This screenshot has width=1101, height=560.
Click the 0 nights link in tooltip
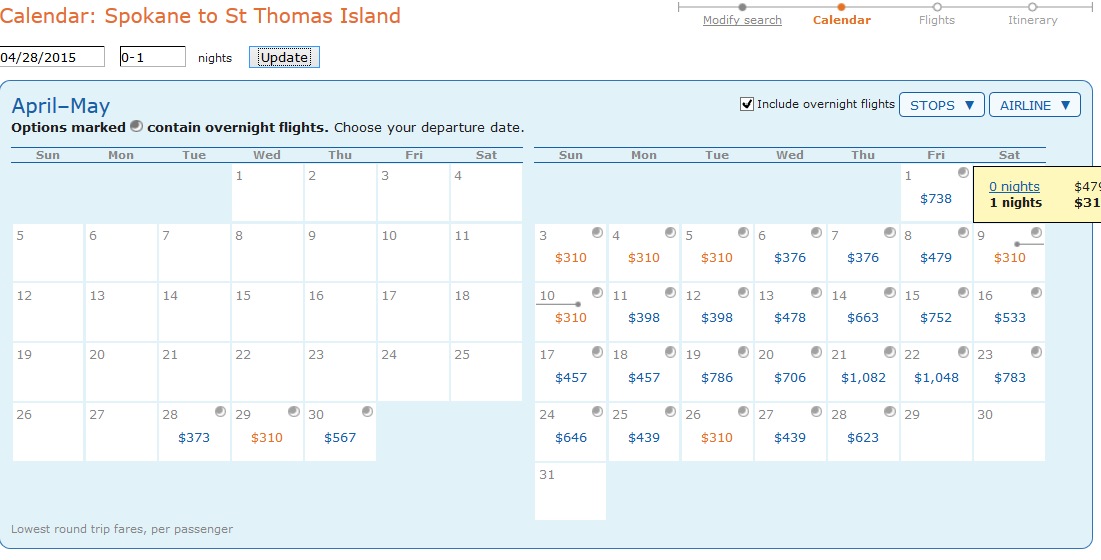pos(1014,187)
